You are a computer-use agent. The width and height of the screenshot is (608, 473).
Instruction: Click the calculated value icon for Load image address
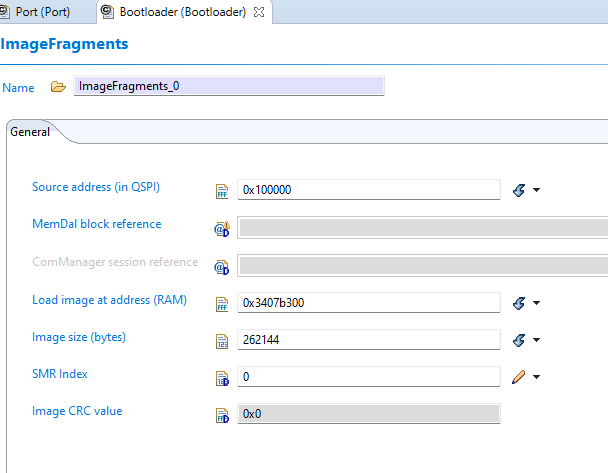519,303
